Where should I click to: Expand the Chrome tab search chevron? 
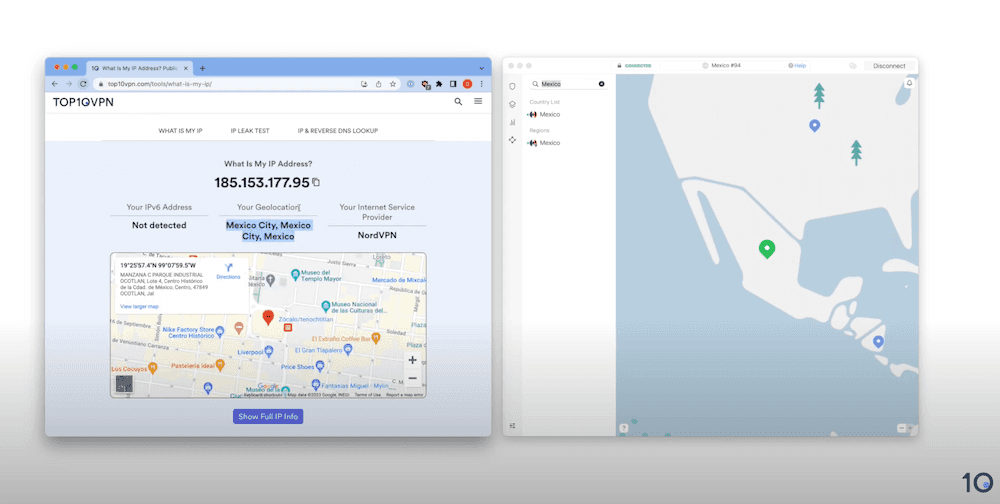tap(482, 68)
